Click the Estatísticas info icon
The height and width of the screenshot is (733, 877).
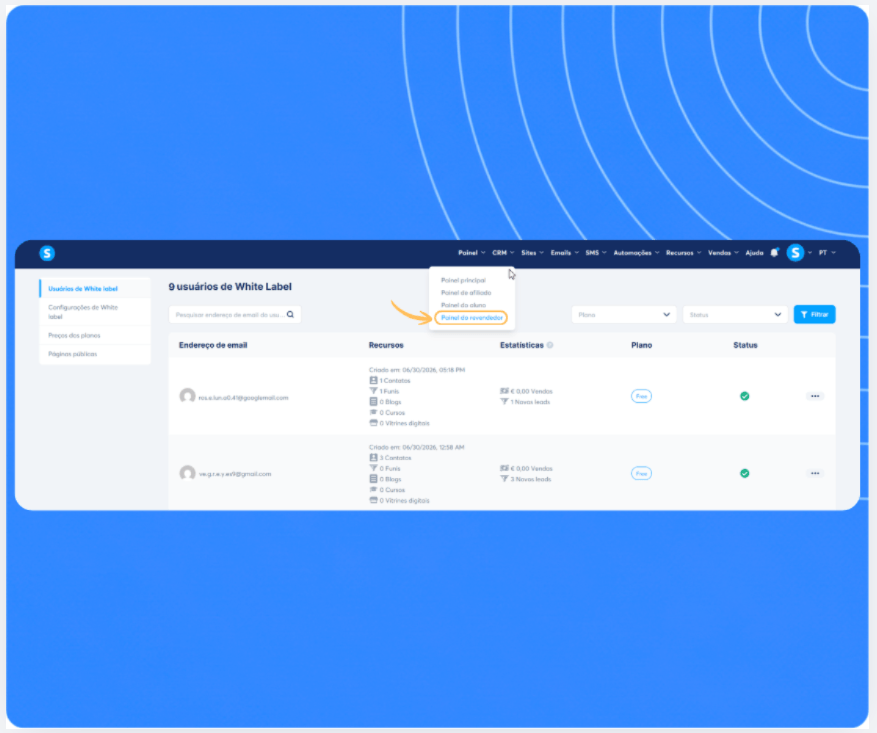click(x=550, y=345)
